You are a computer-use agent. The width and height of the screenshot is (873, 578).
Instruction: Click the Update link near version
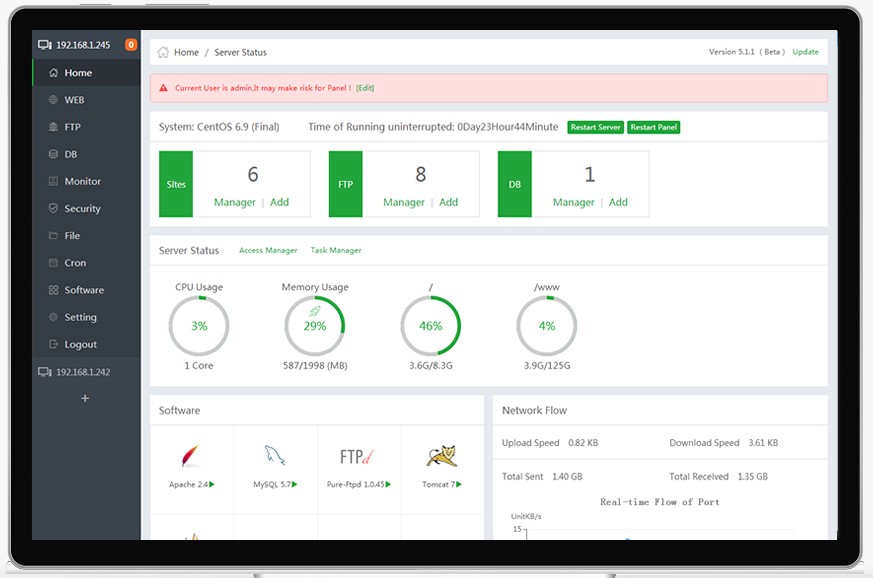805,52
